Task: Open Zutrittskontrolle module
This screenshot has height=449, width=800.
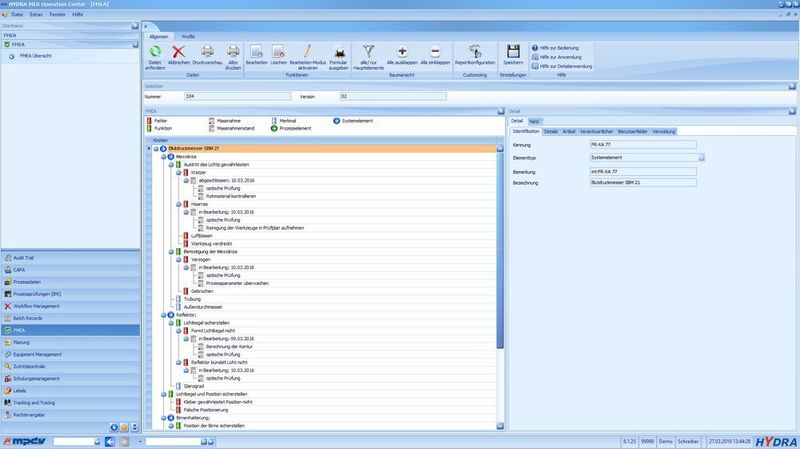Action: [70, 366]
